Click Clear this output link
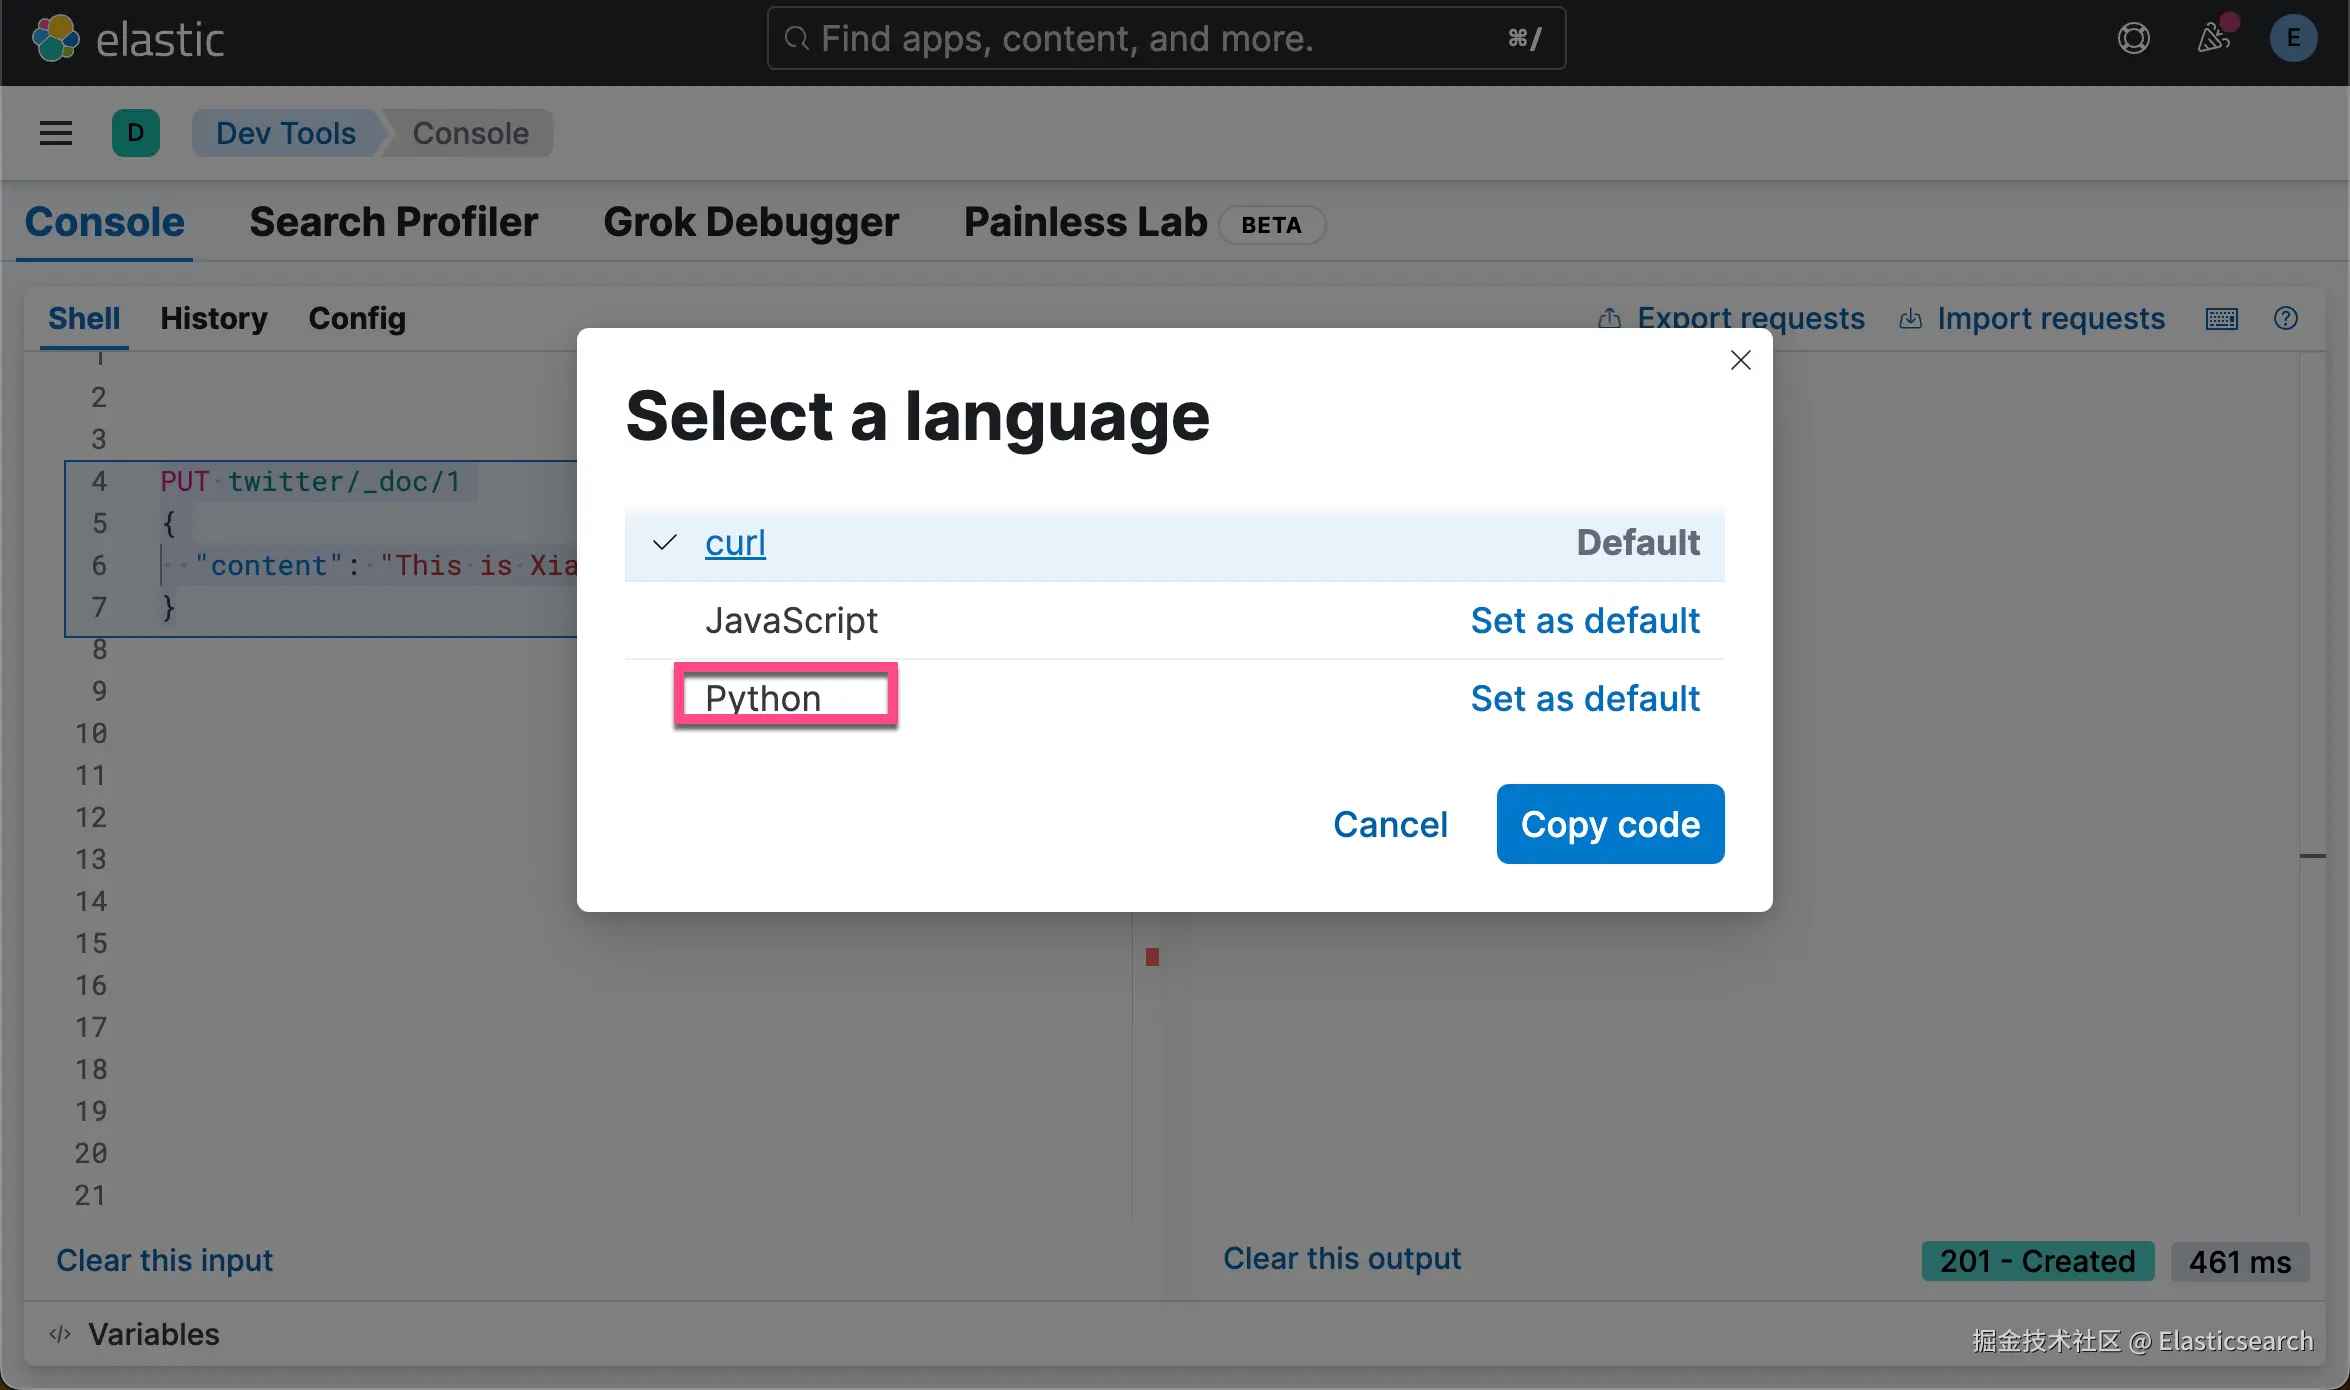 1341,1258
